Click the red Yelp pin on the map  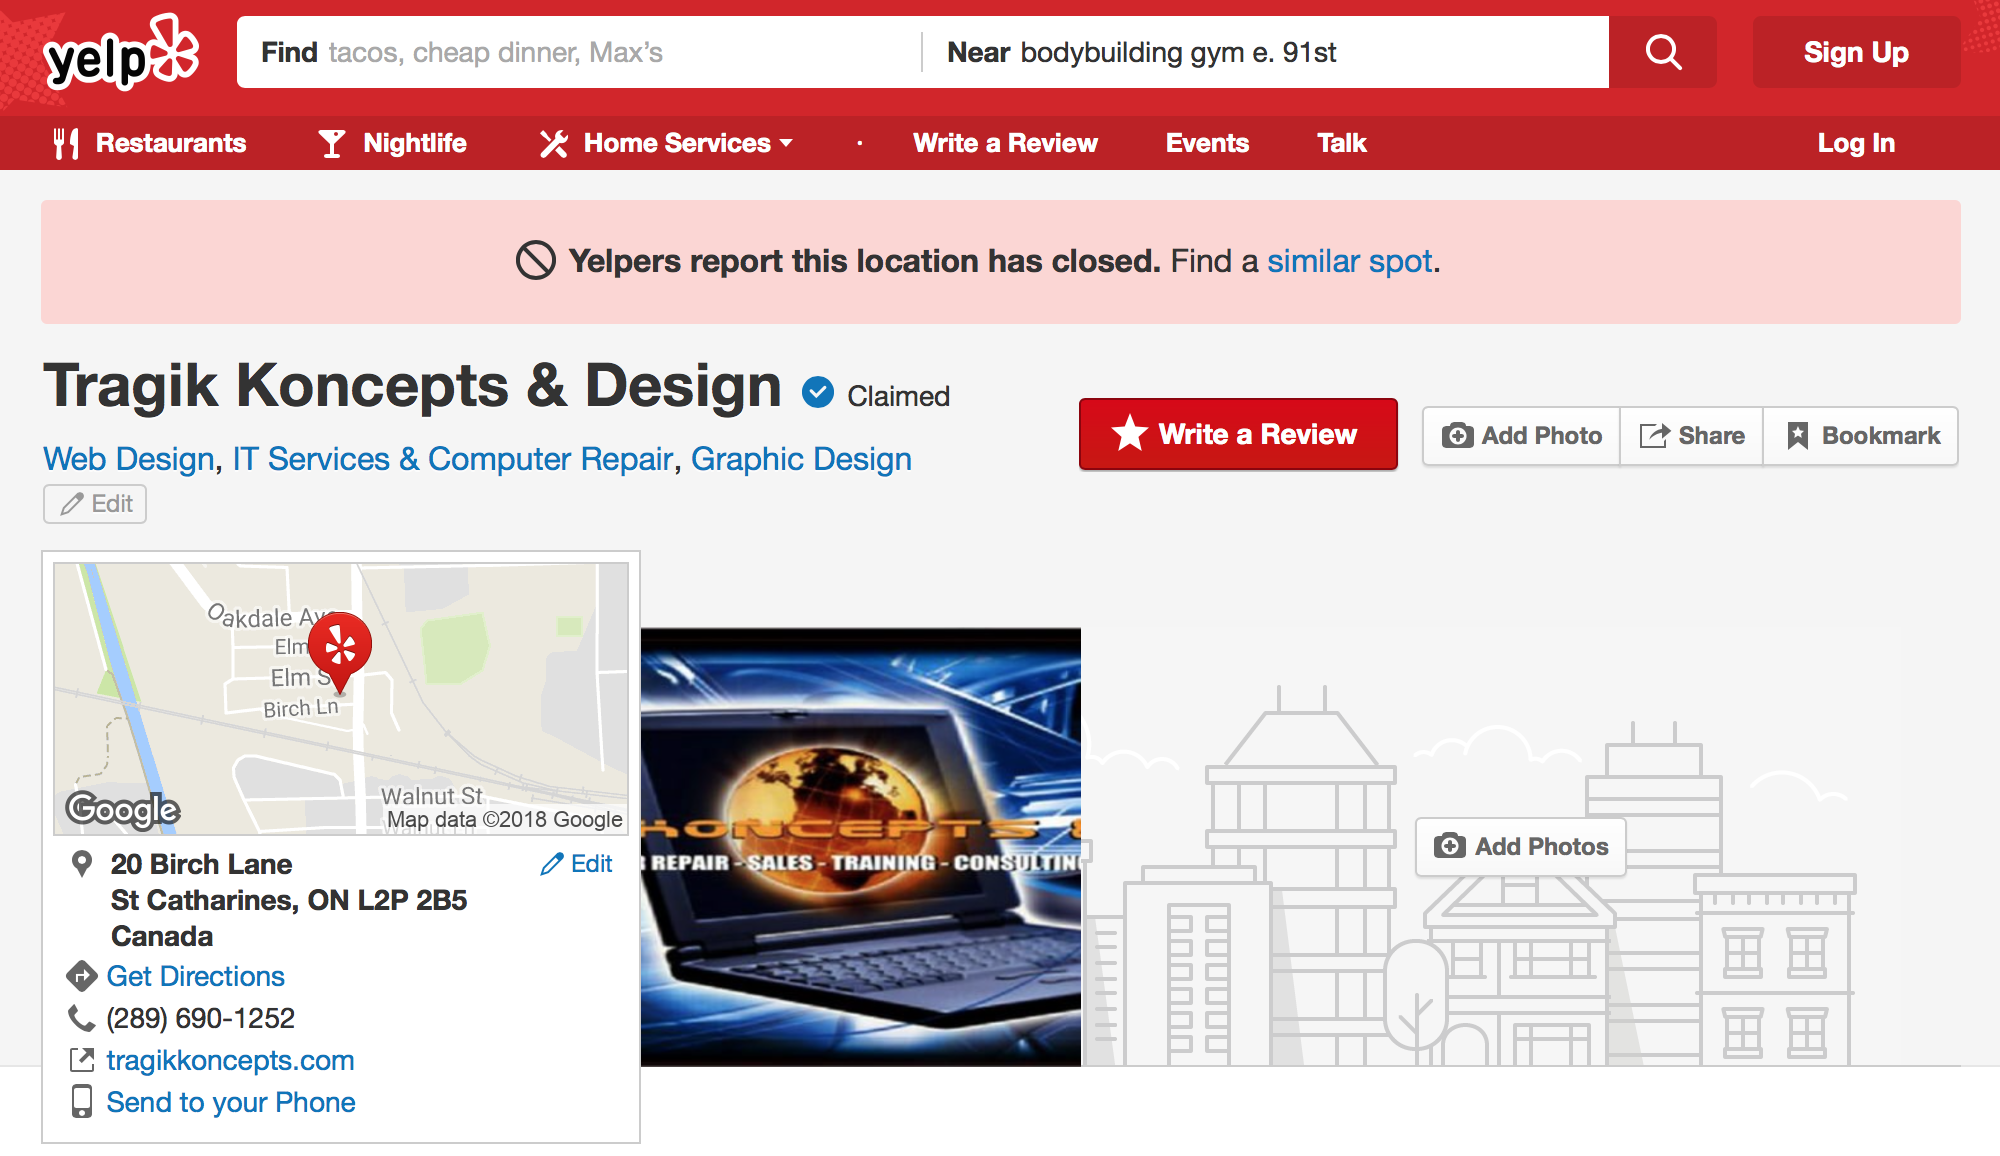pos(340,652)
